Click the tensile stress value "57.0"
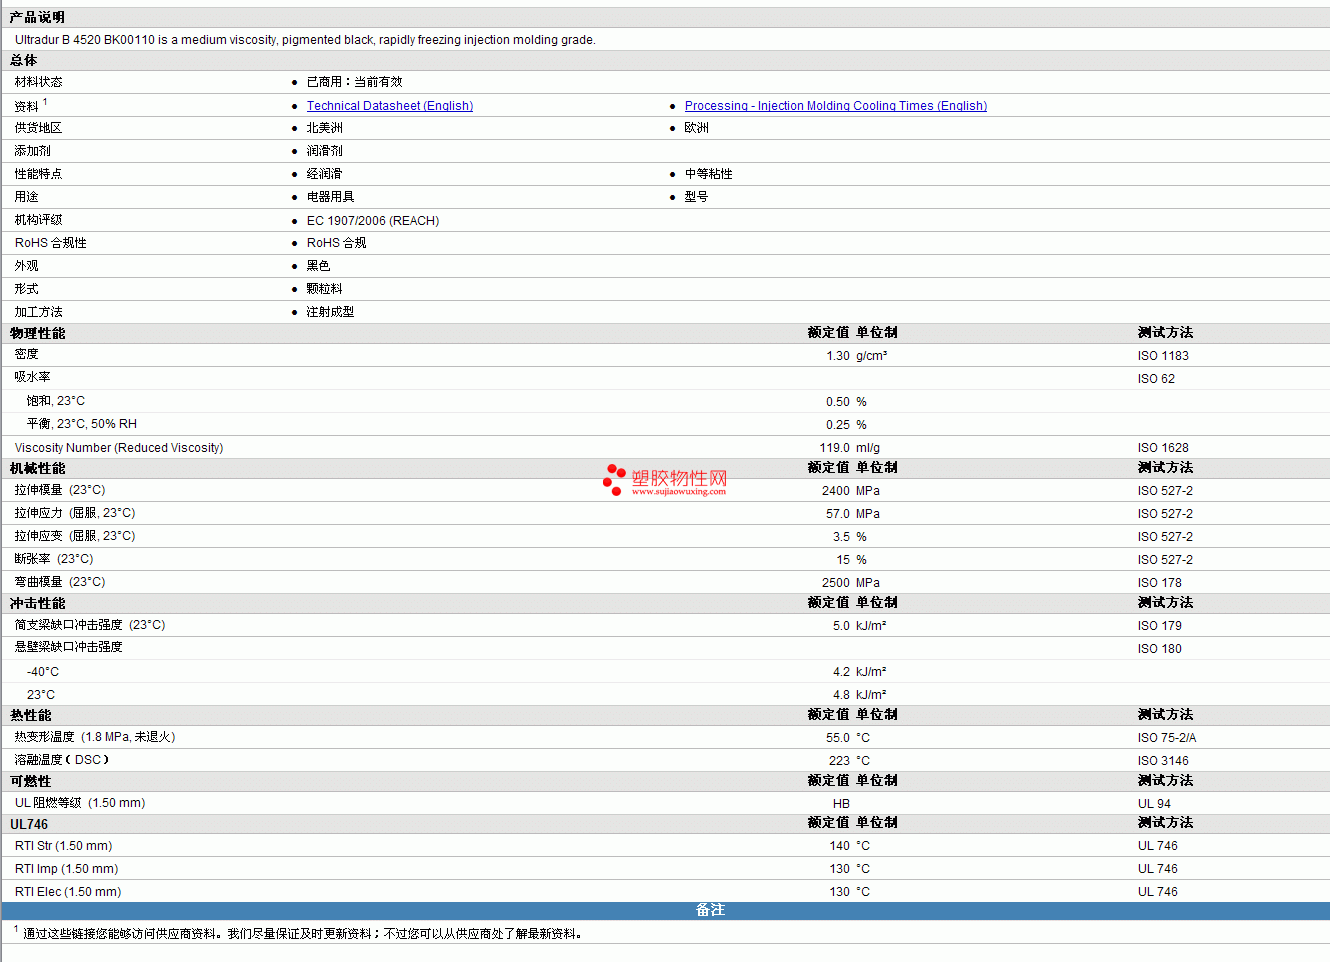This screenshot has width=1330, height=962. coord(838,514)
